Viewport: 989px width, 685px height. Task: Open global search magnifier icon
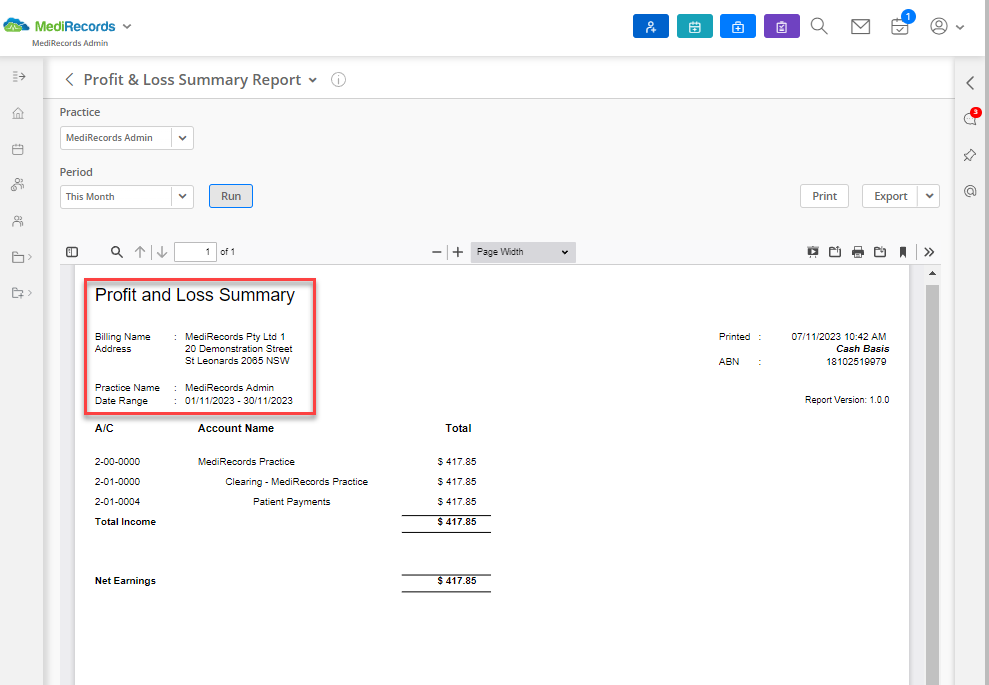tap(819, 26)
